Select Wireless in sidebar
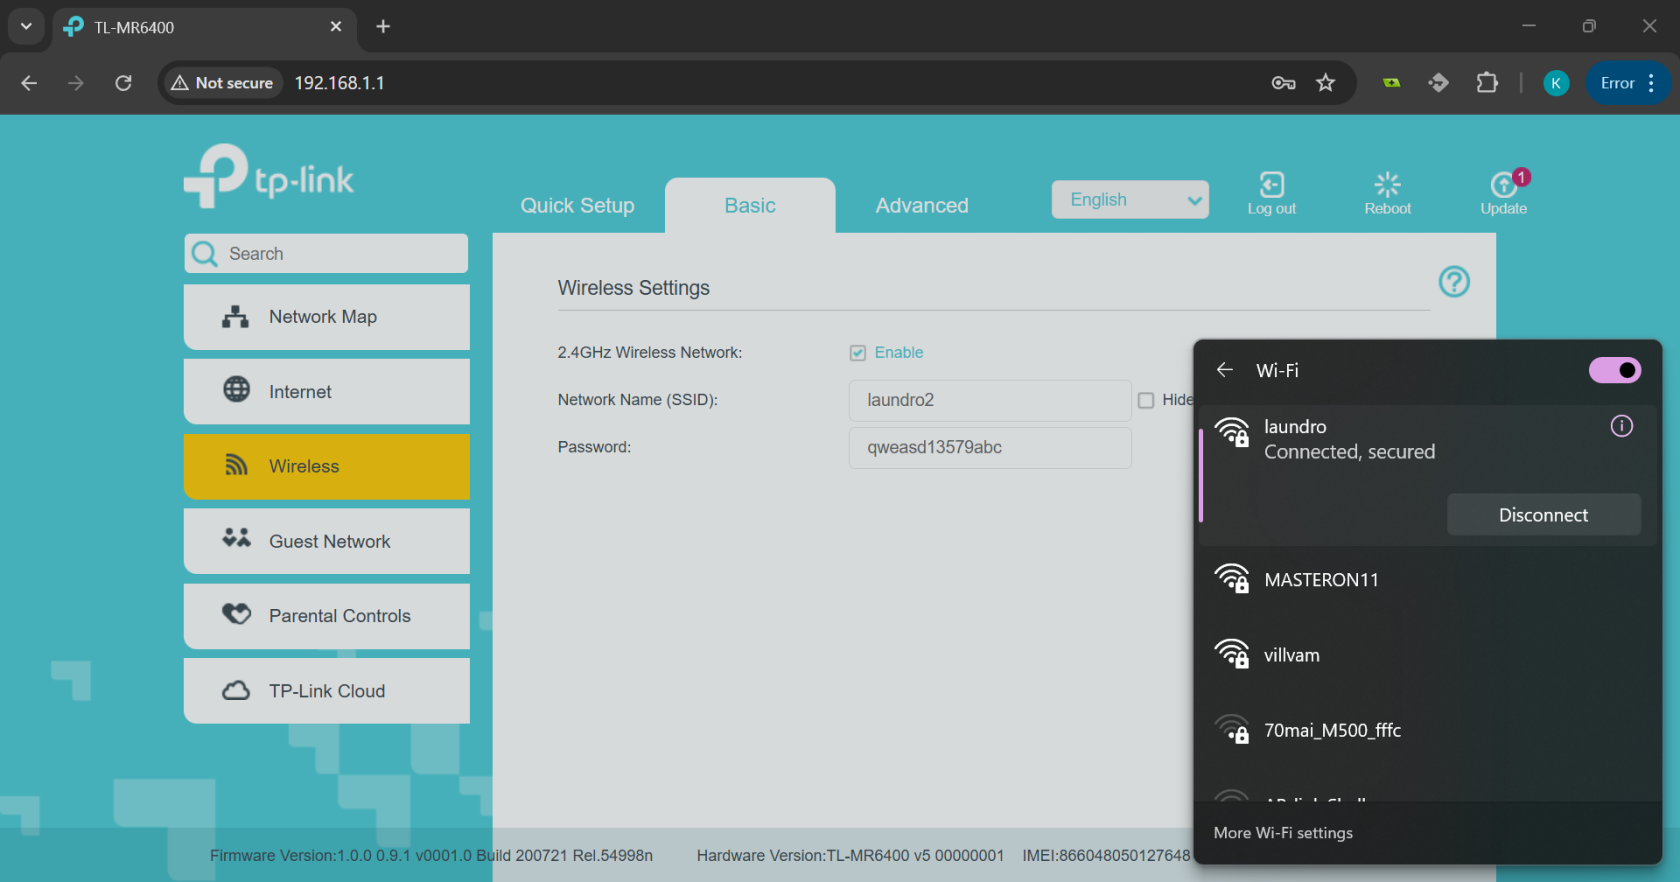This screenshot has width=1680, height=882. (x=327, y=466)
